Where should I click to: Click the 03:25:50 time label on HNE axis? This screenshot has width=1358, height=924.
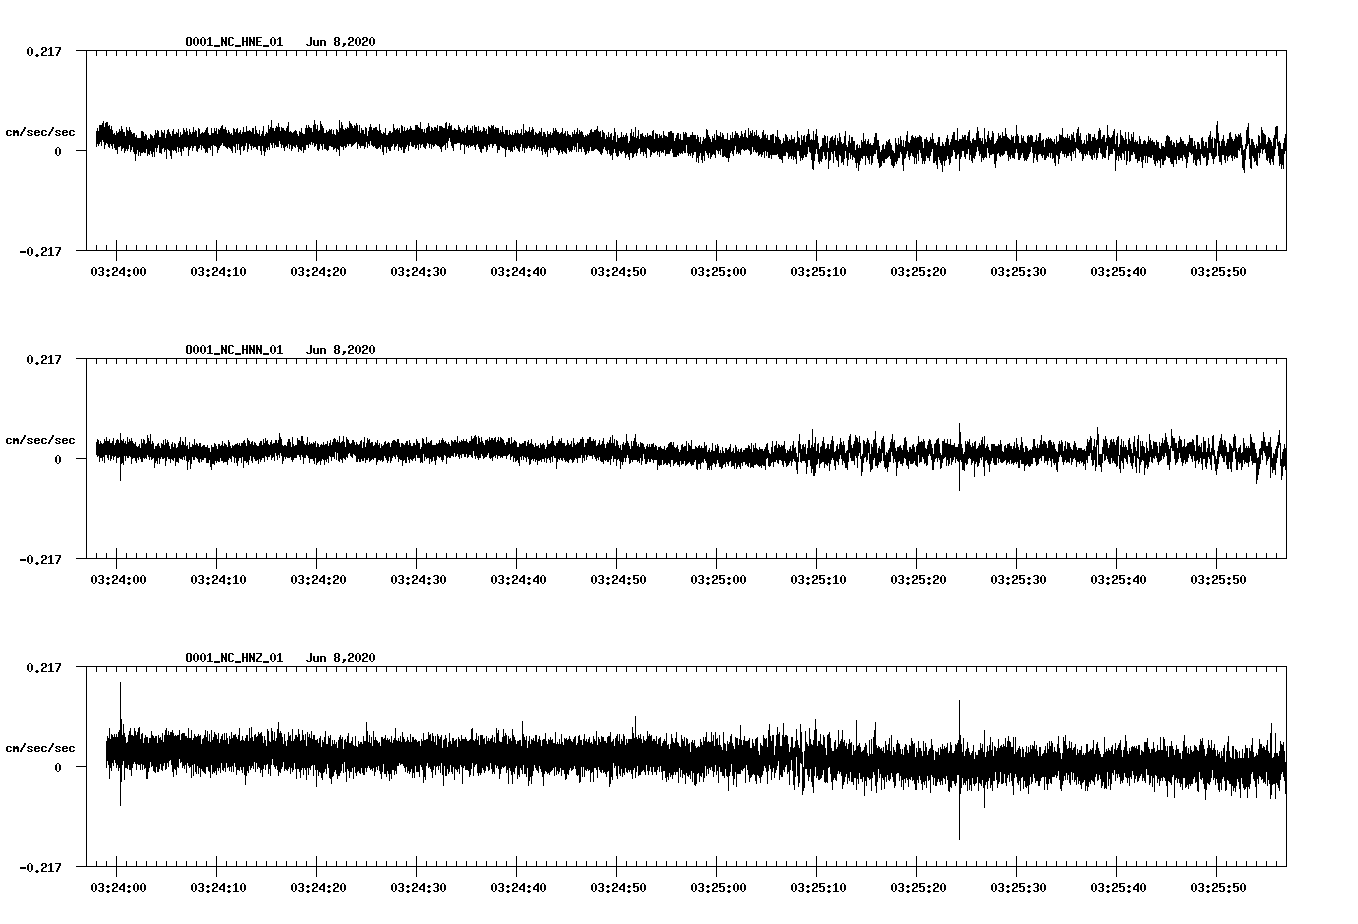coord(1218,271)
